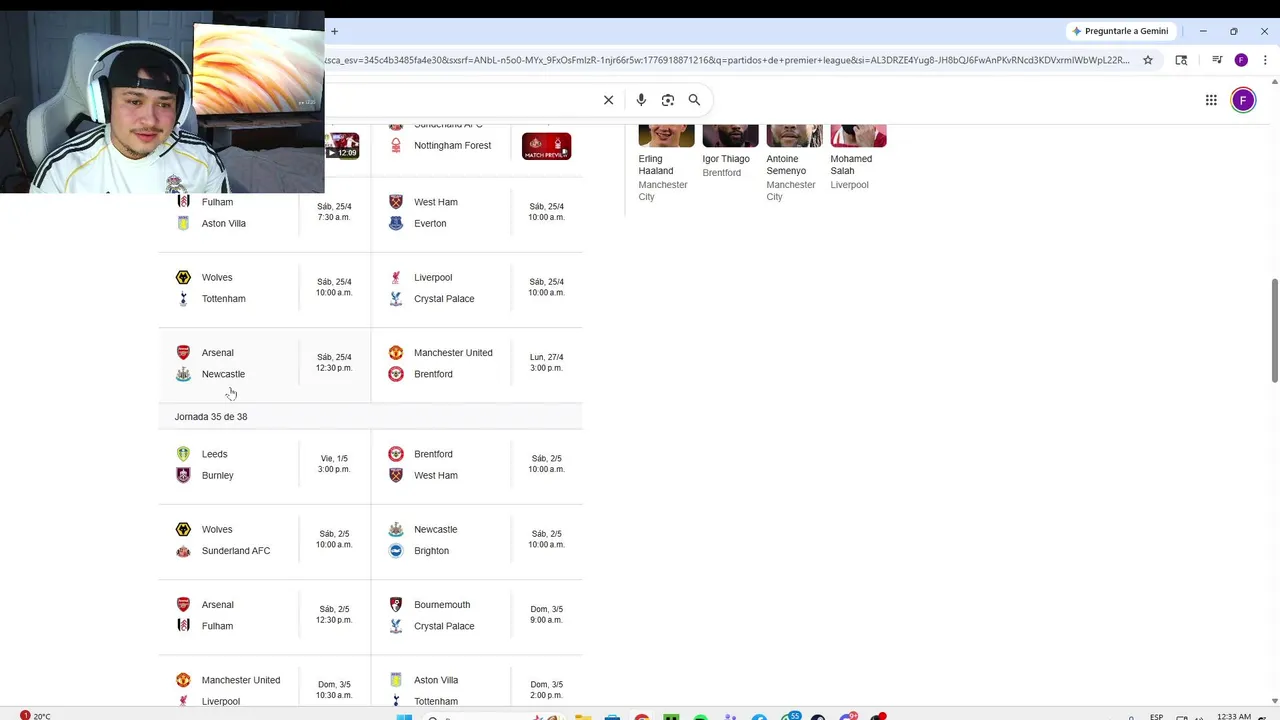Viewport: 1280px width, 720px height.
Task: Open Chrome three-dot menu
Action: tap(1265, 60)
